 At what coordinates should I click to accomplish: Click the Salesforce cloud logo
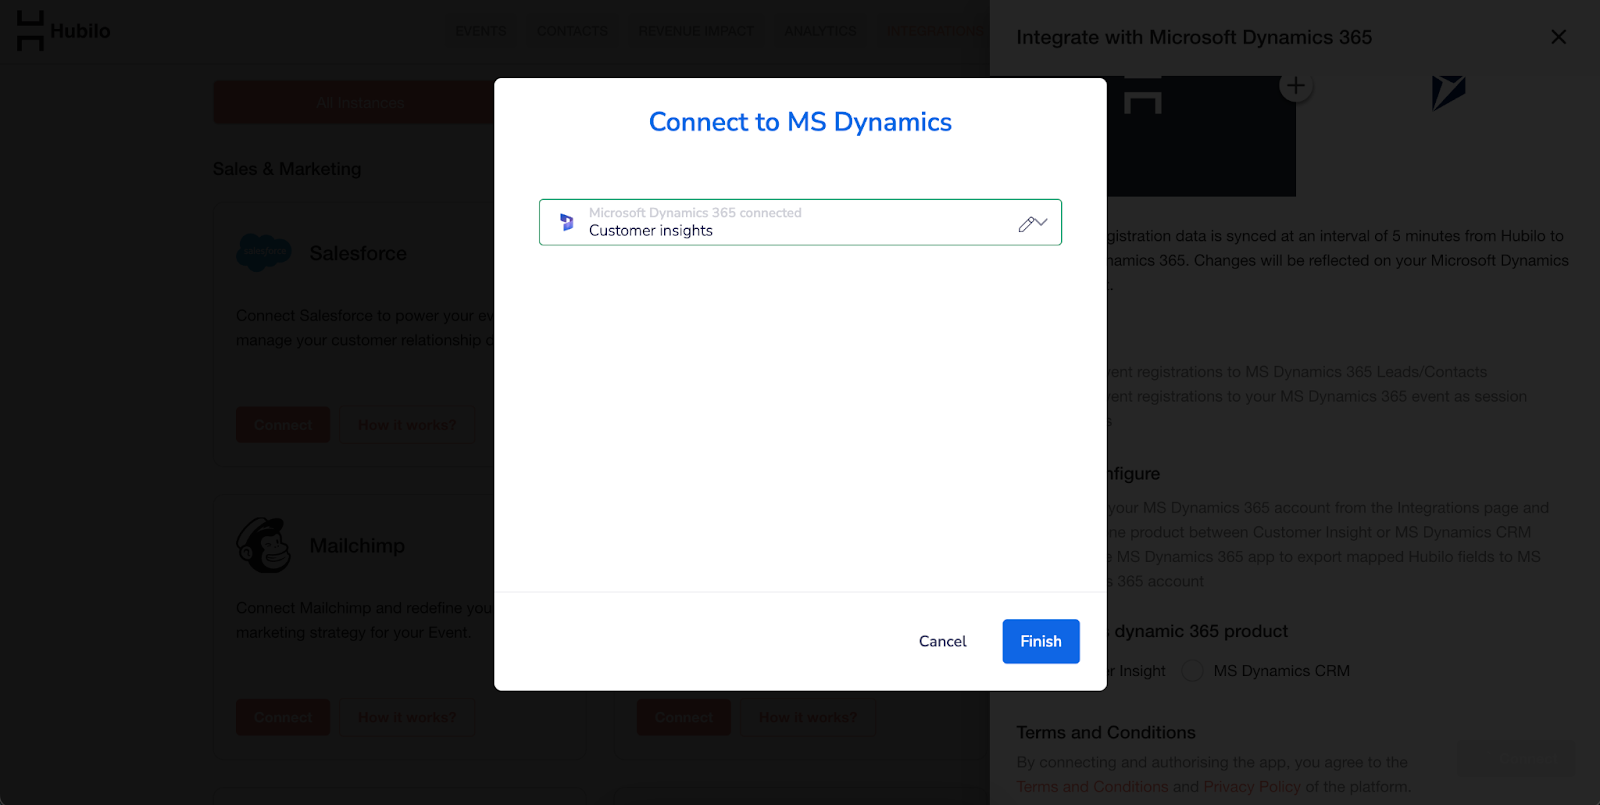[264, 253]
